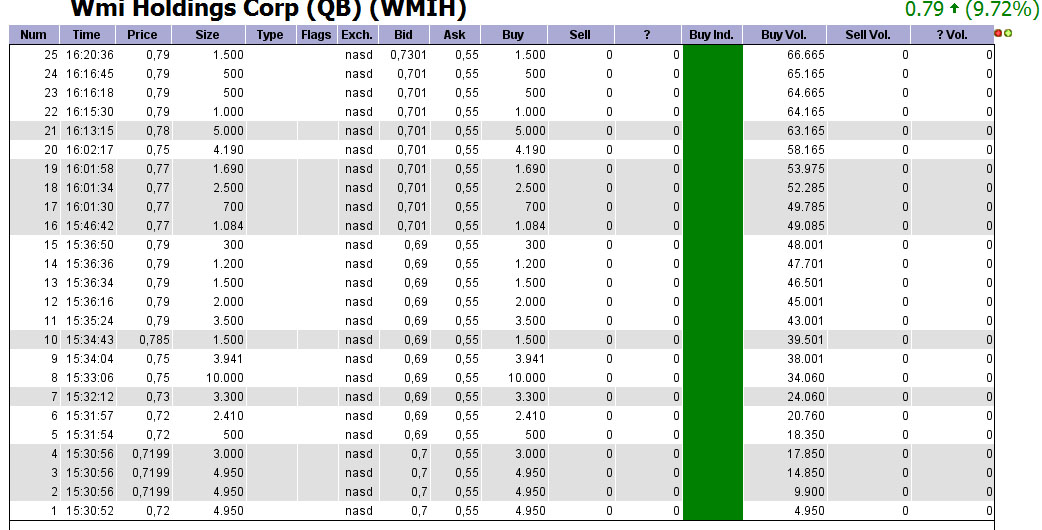Click the Size value 3.941 in row 9
Viewport: 1042px width, 530px height.
coord(228,359)
